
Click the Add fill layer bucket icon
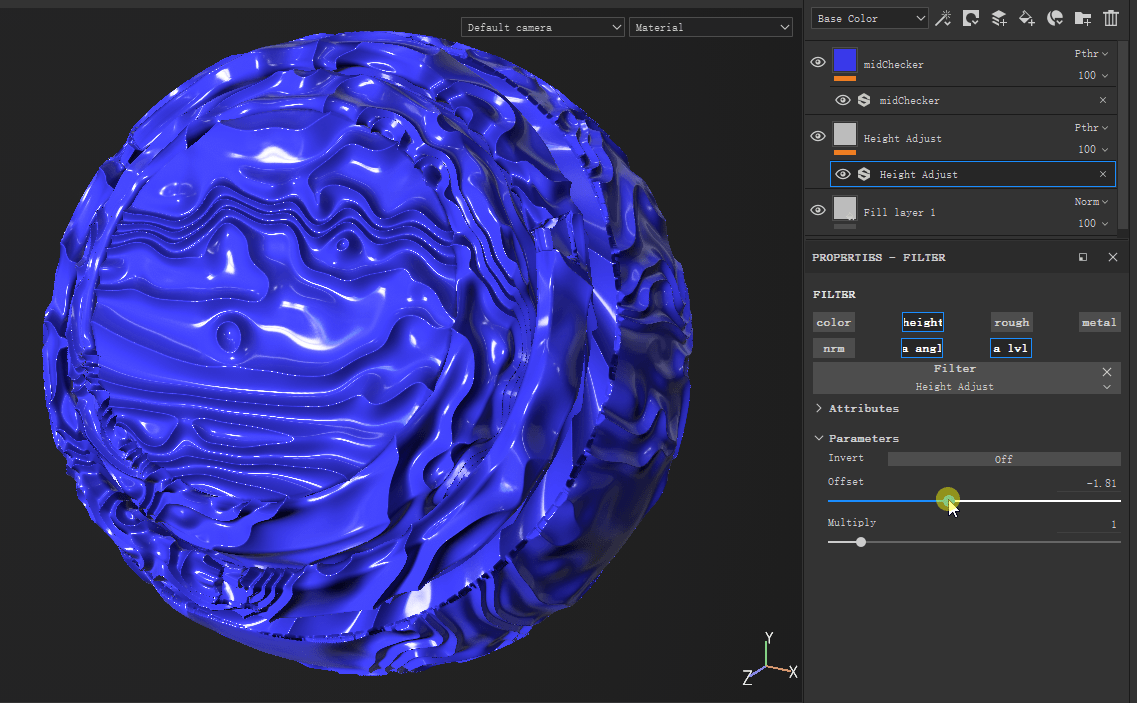point(1027,18)
